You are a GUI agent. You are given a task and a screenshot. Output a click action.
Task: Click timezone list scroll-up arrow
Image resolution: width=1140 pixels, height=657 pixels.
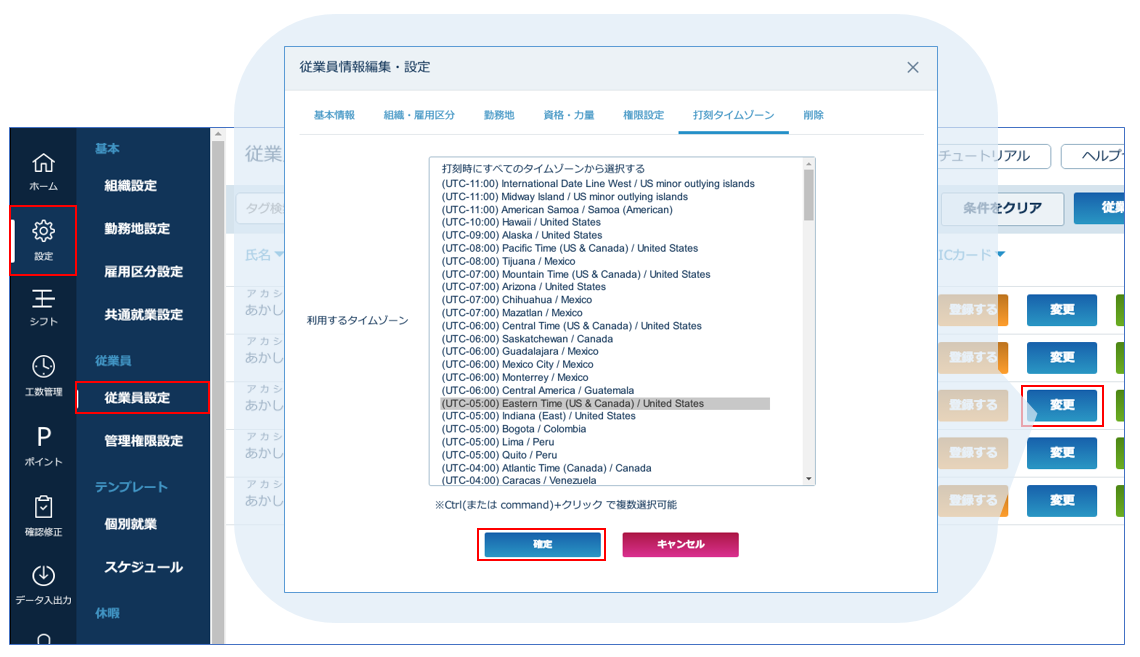pyautogui.click(x=808, y=164)
